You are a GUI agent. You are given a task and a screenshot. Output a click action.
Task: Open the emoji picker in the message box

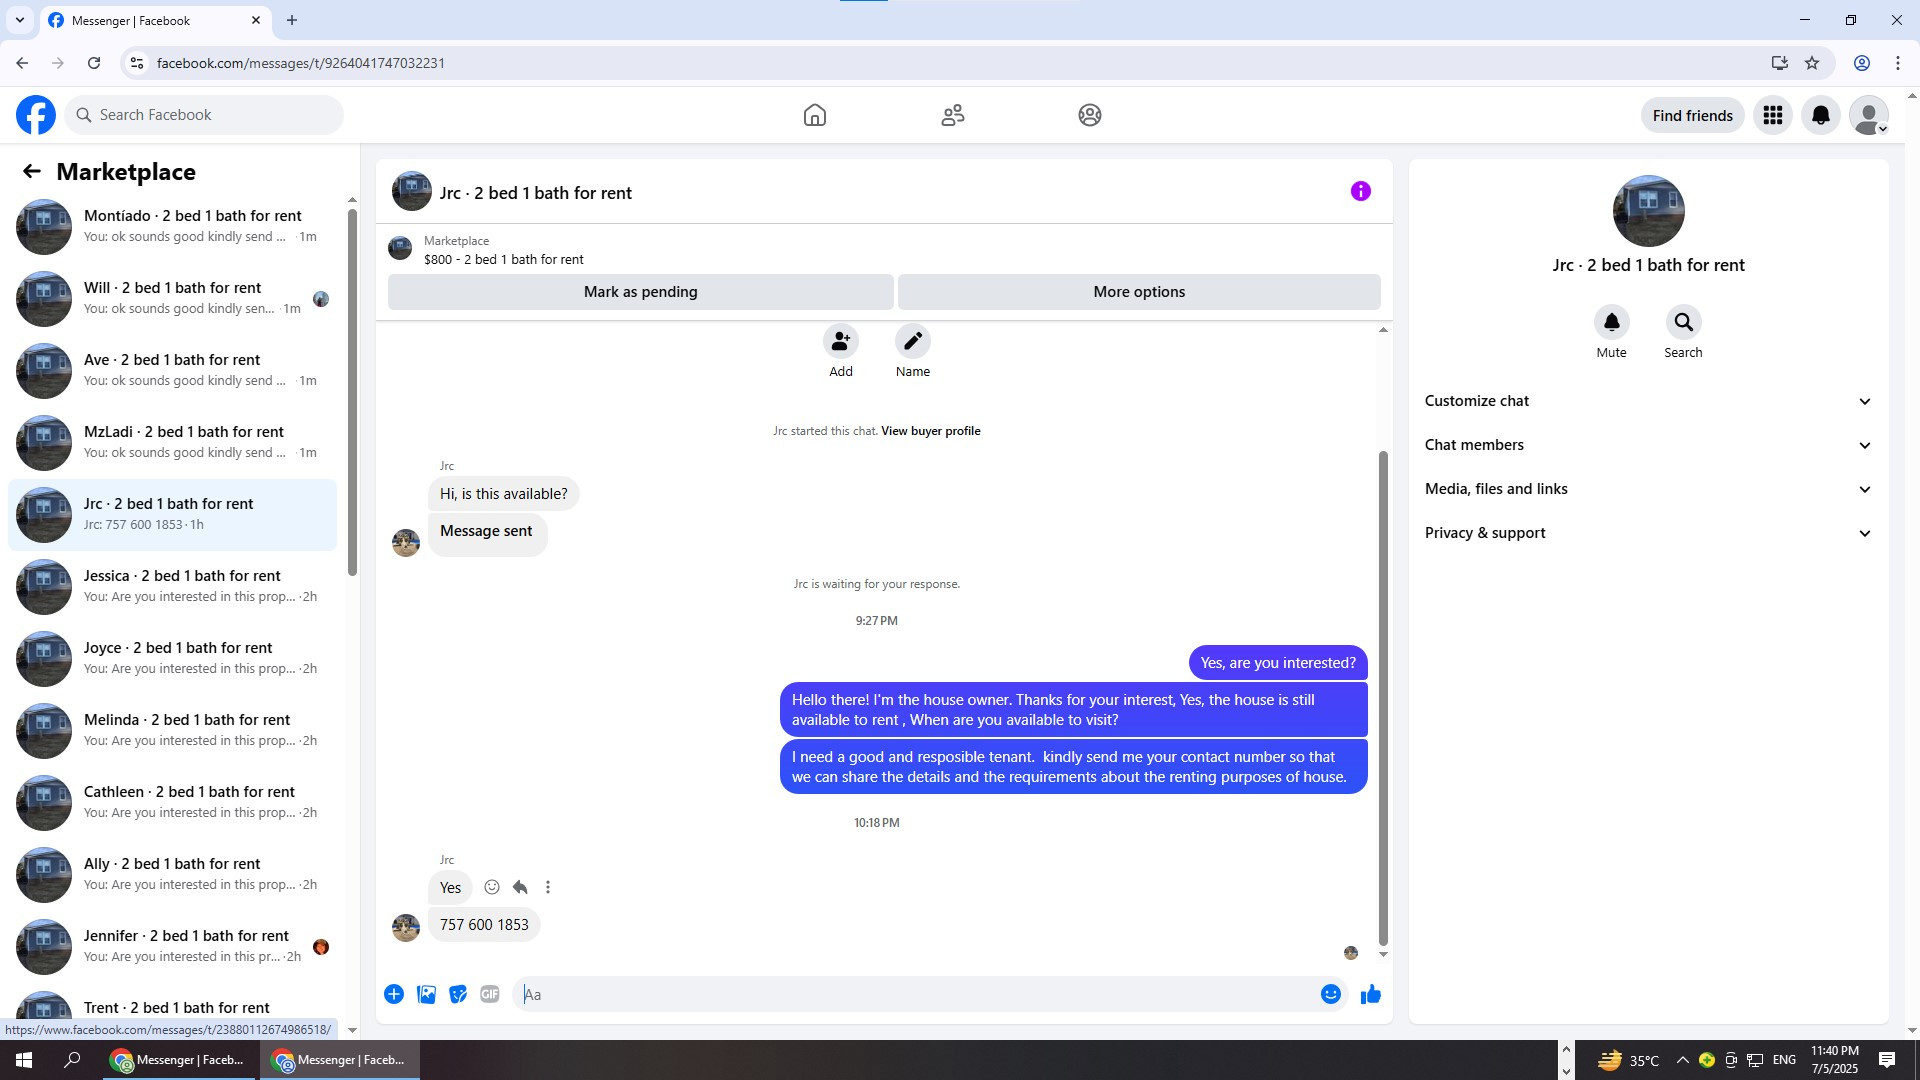click(1330, 994)
